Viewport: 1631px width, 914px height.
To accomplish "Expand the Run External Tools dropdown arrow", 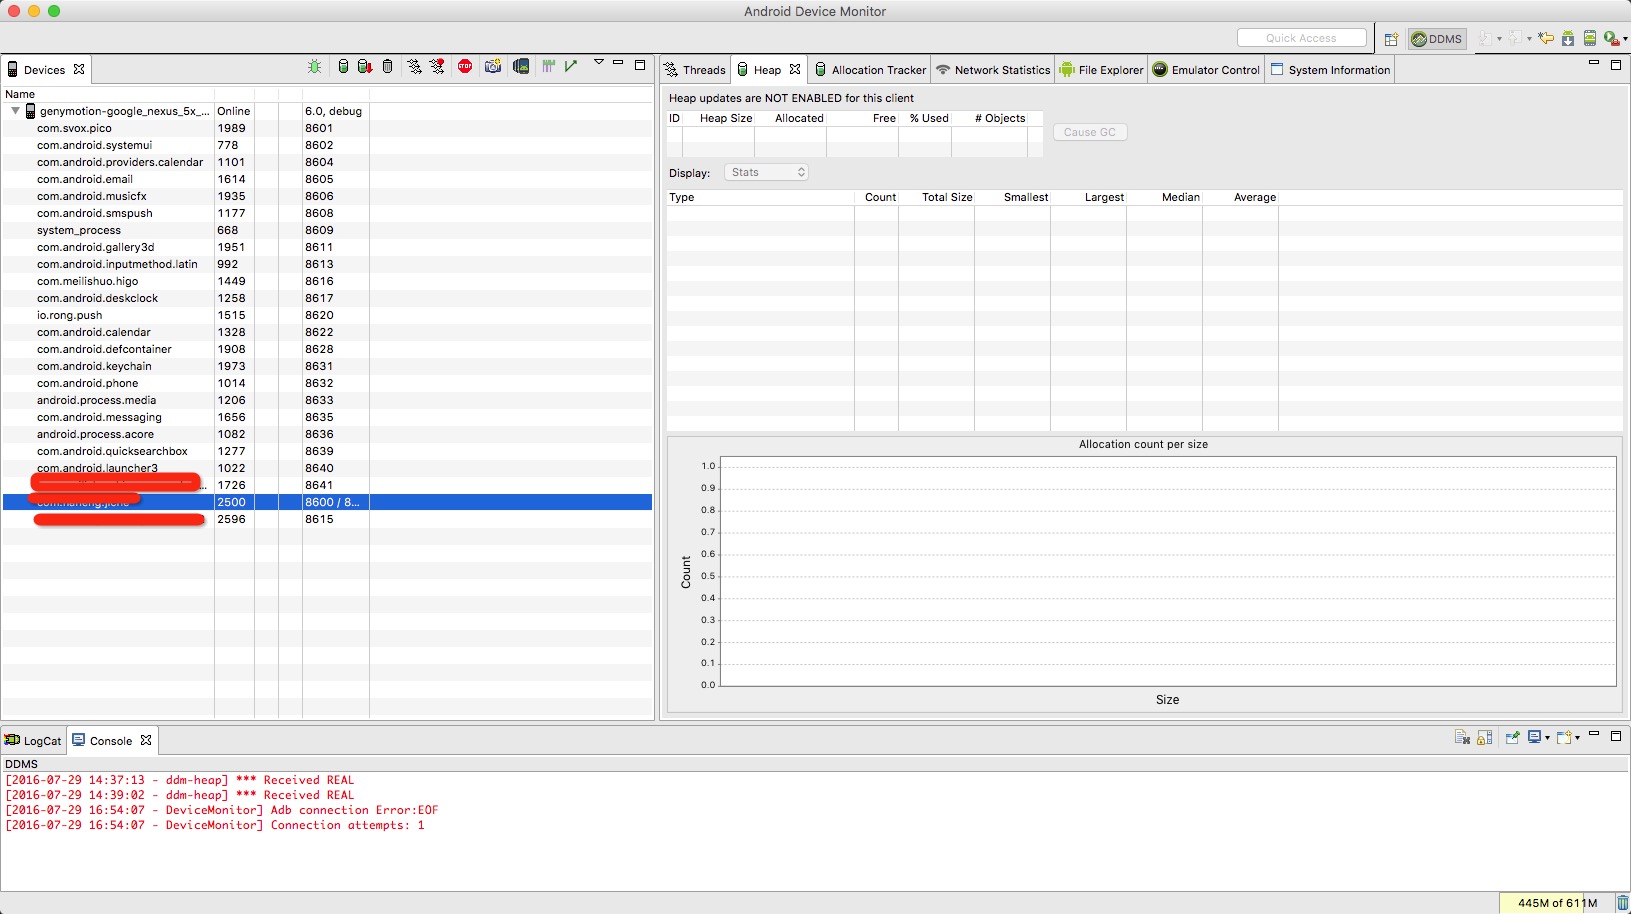I will point(1625,39).
